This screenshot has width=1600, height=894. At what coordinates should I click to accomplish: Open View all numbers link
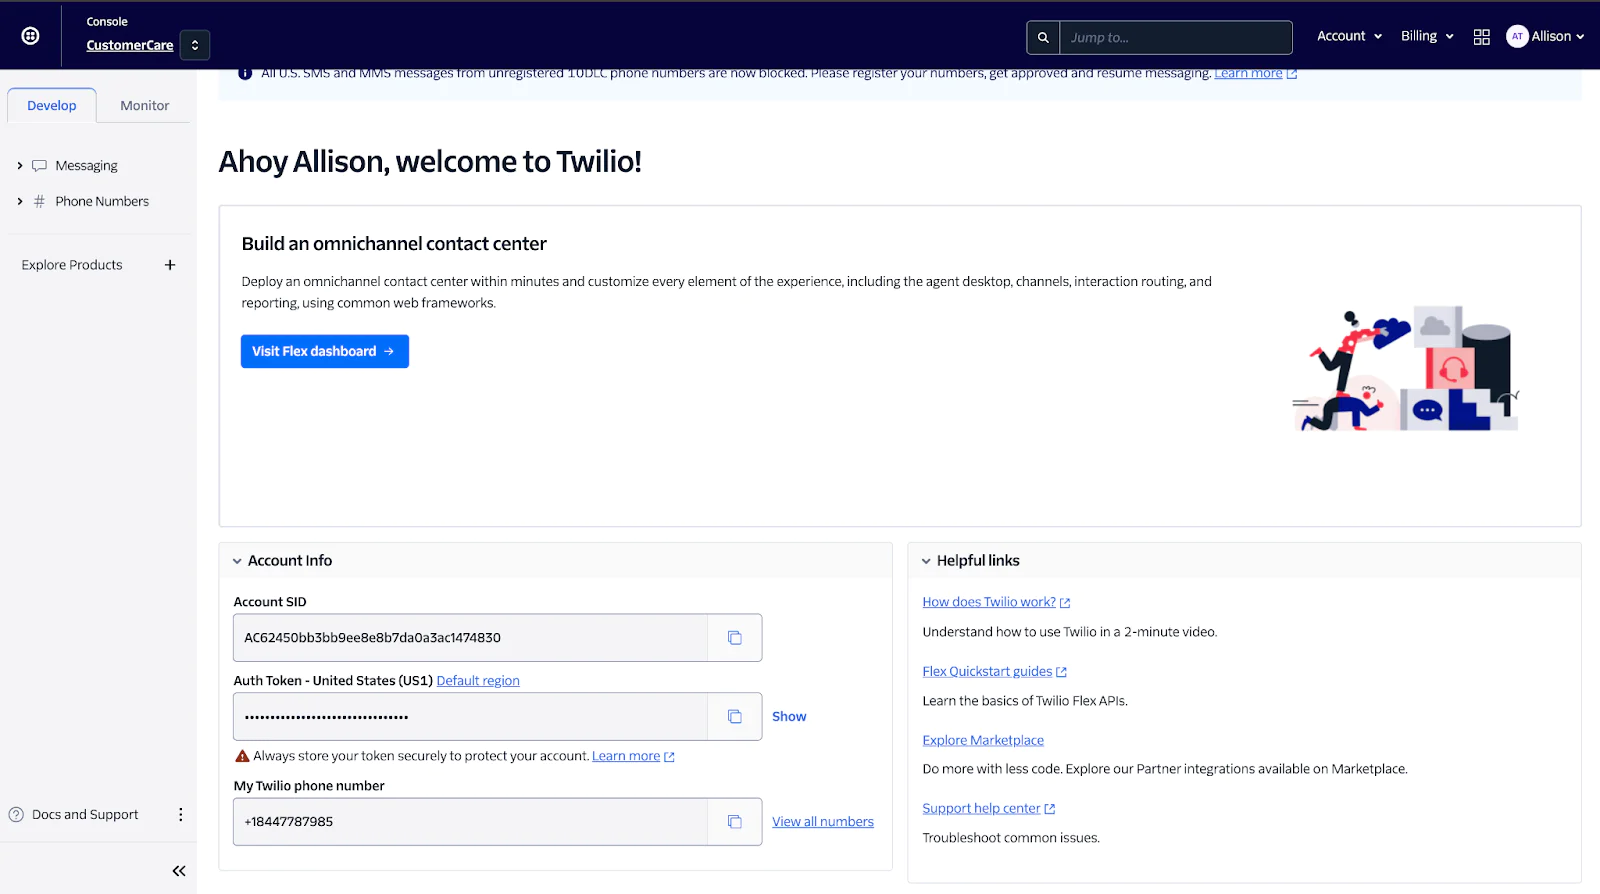(x=823, y=822)
